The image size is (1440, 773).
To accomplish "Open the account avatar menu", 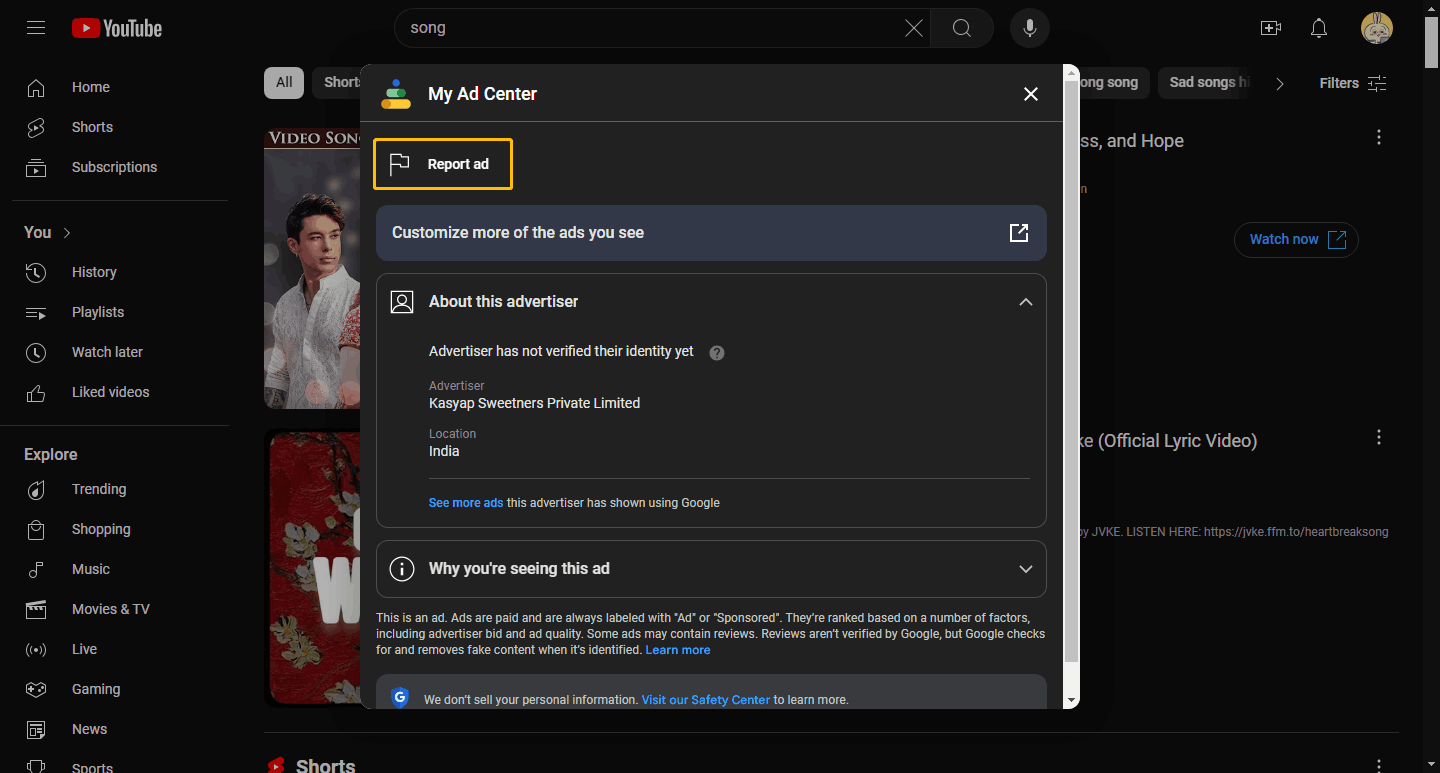I will pyautogui.click(x=1377, y=28).
